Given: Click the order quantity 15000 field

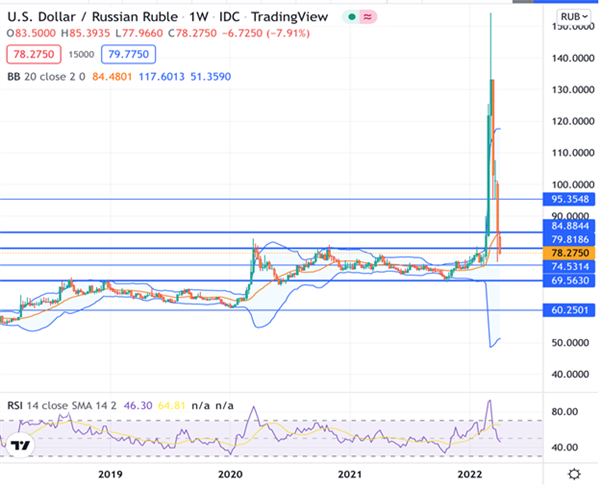Looking at the screenshot, I should [81, 55].
